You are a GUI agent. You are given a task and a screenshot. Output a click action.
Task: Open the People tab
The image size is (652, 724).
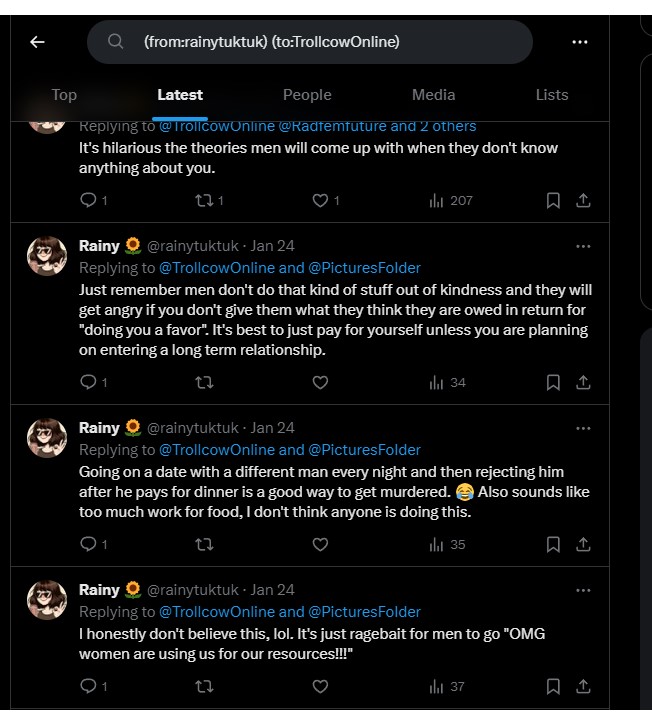[307, 95]
